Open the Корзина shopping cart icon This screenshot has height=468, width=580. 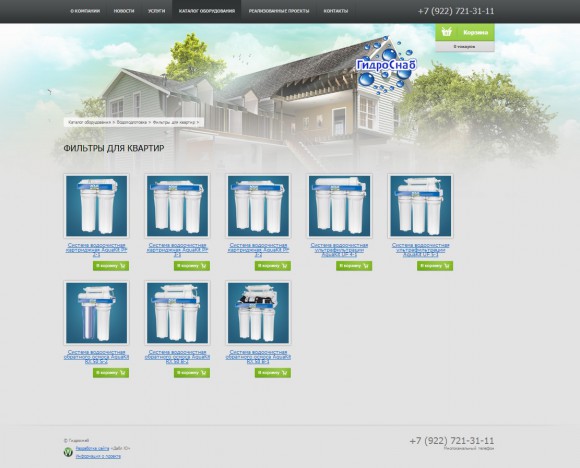coord(447,32)
